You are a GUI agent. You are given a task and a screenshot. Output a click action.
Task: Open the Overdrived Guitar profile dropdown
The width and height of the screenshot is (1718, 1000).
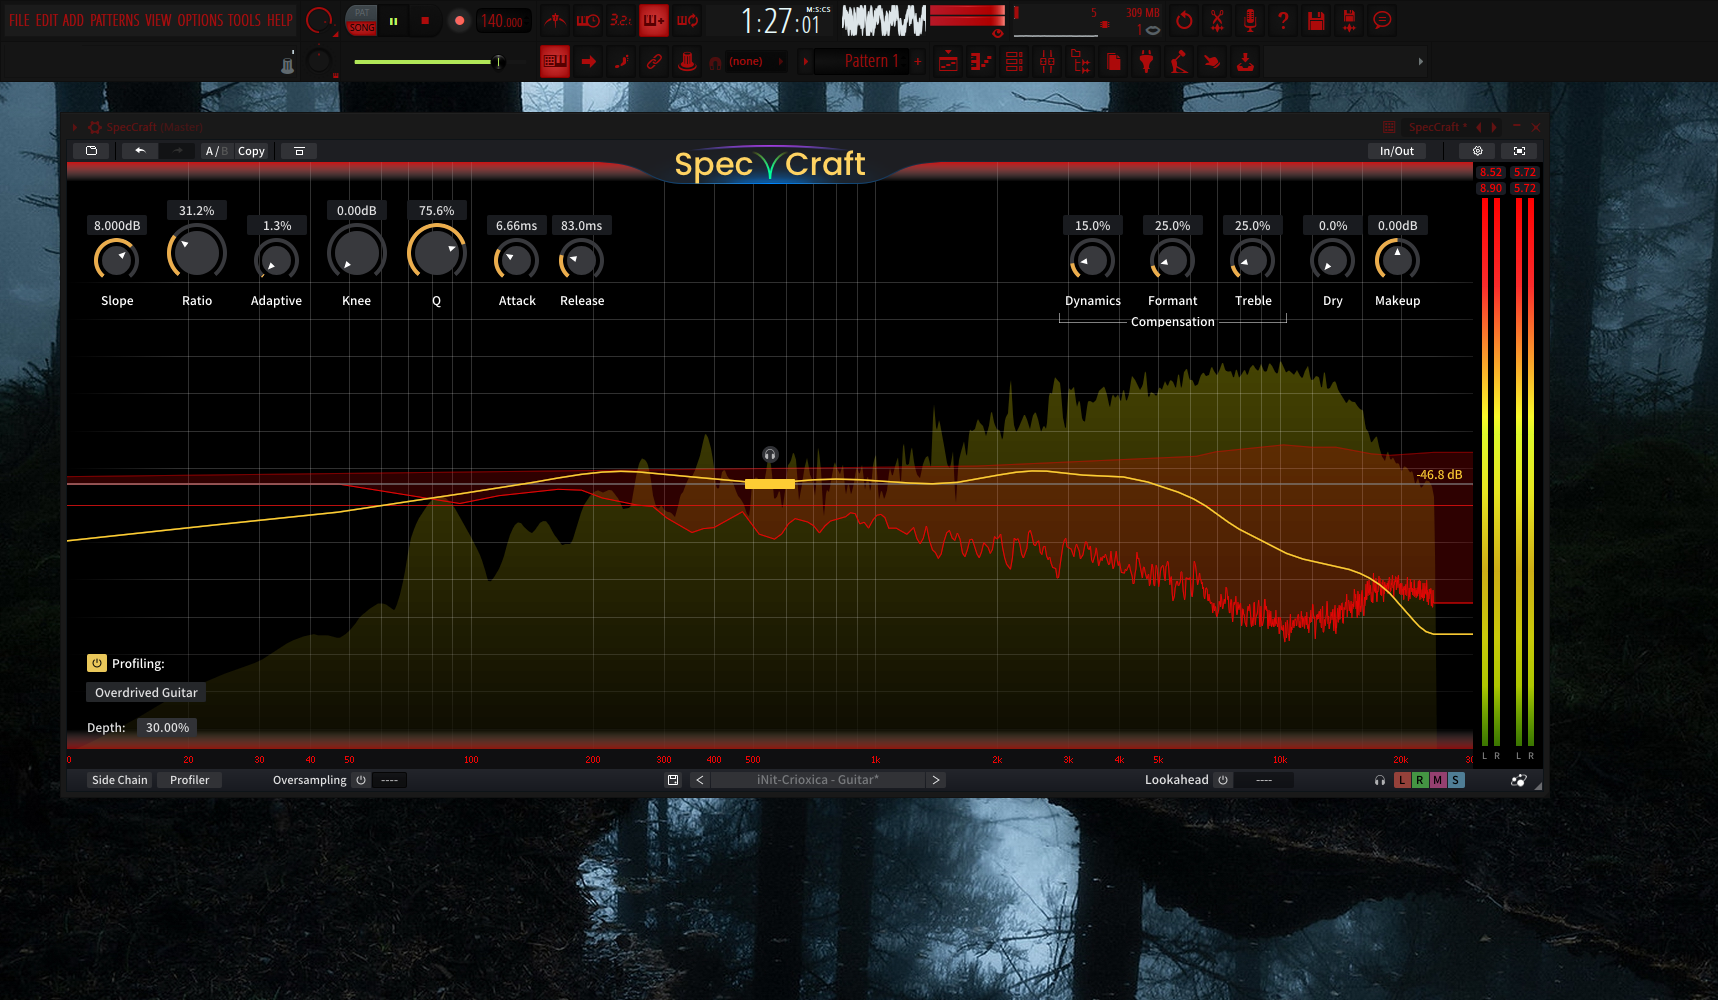(146, 692)
